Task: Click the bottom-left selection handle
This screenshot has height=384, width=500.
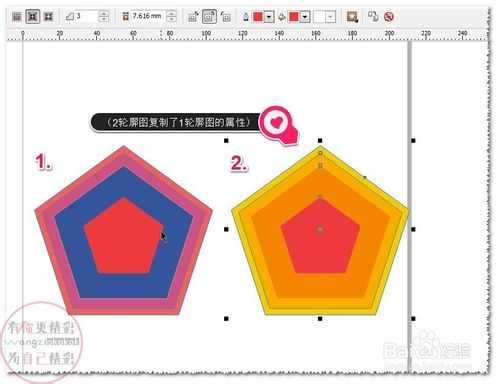Action: click(x=226, y=319)
